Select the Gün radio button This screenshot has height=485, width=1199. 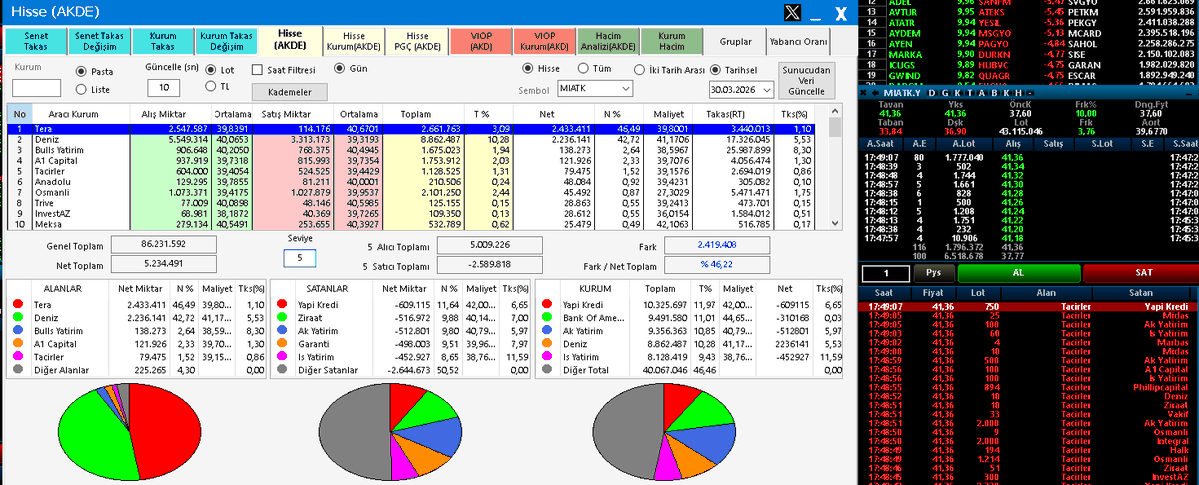click(340, 68)
